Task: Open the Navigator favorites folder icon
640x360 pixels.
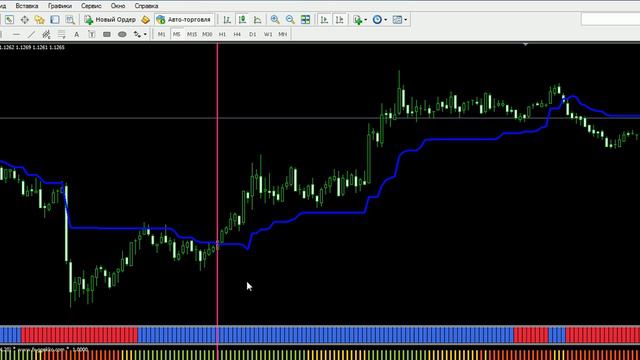Action: click(x=39, y=20)
